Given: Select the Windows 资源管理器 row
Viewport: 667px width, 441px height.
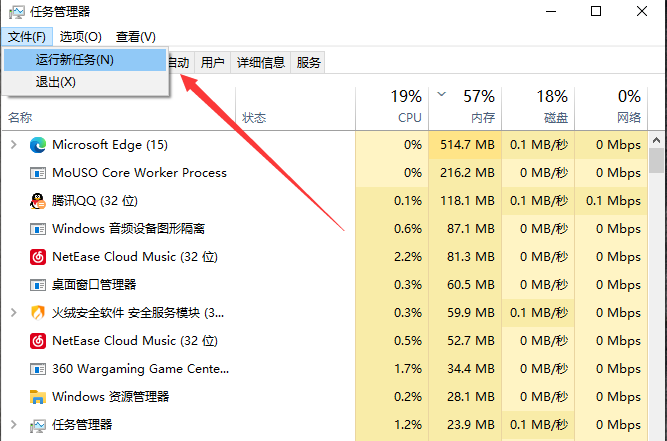Looking at the screenshot, I should coord(324,397).
